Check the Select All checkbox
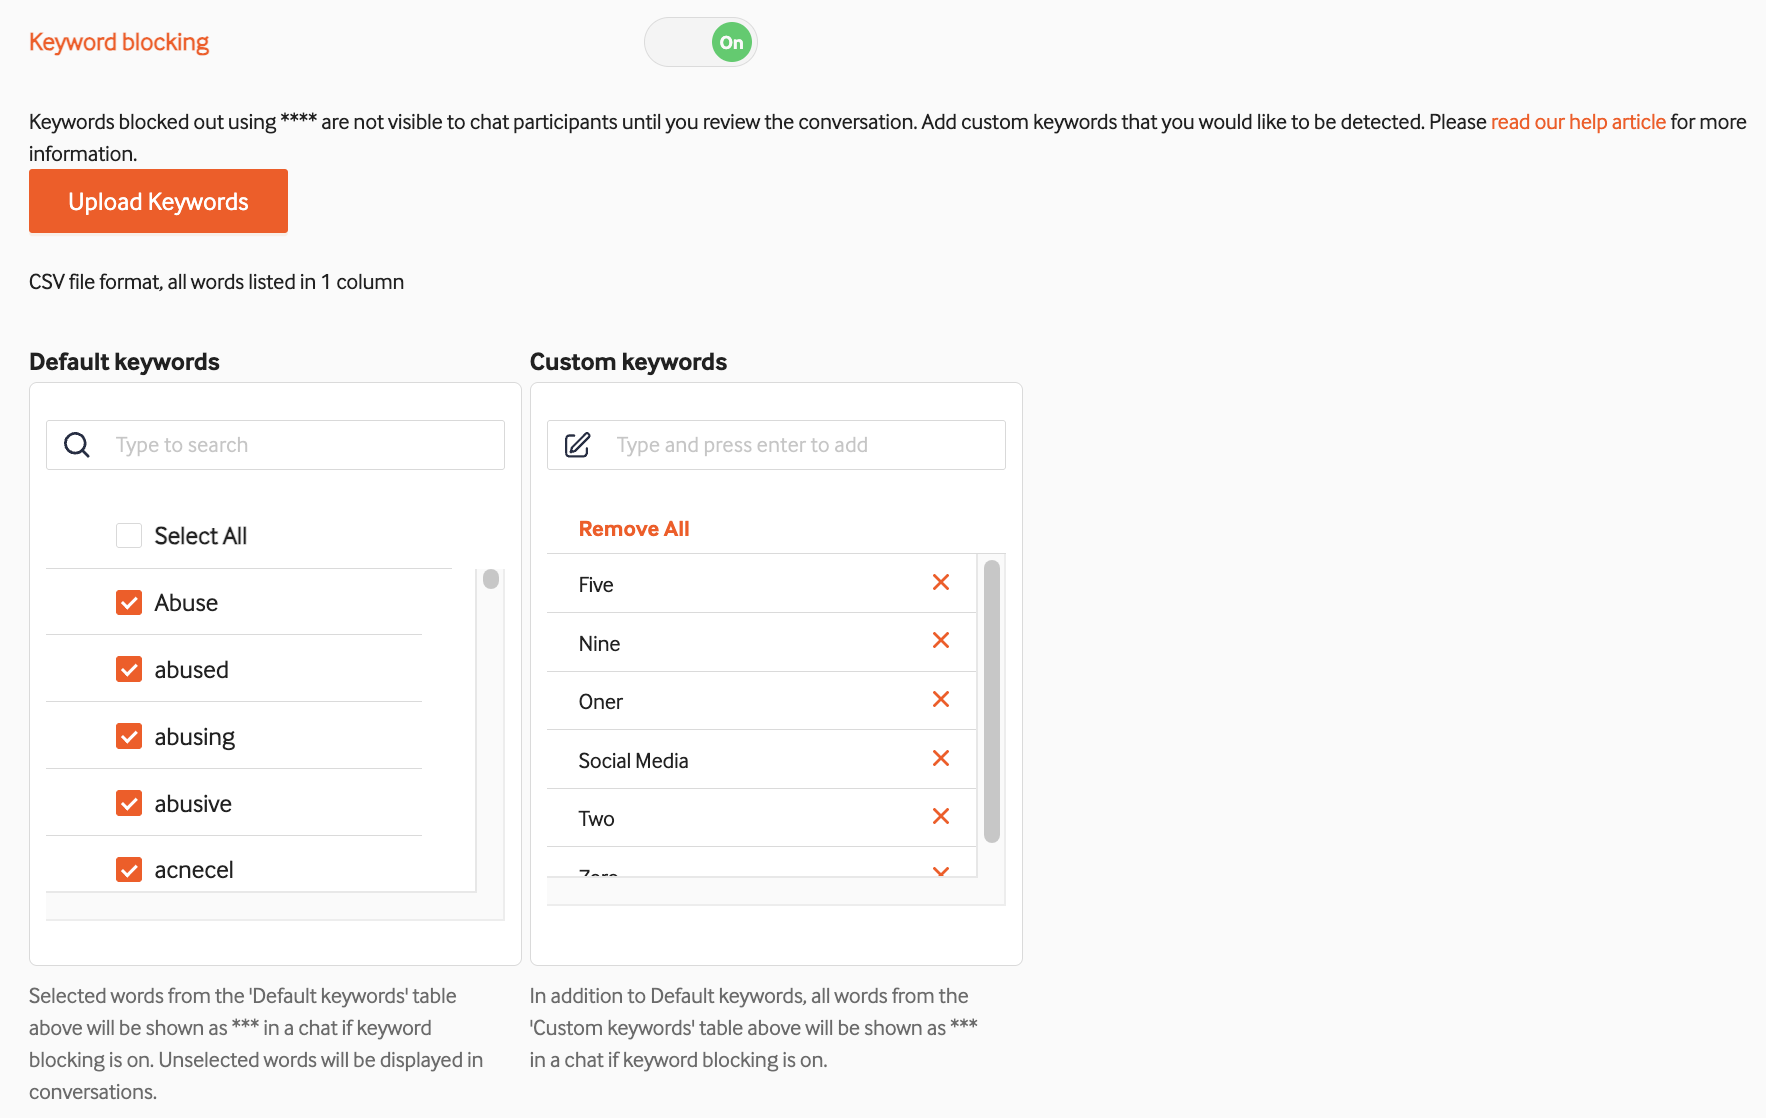 (x=128, y=535)
